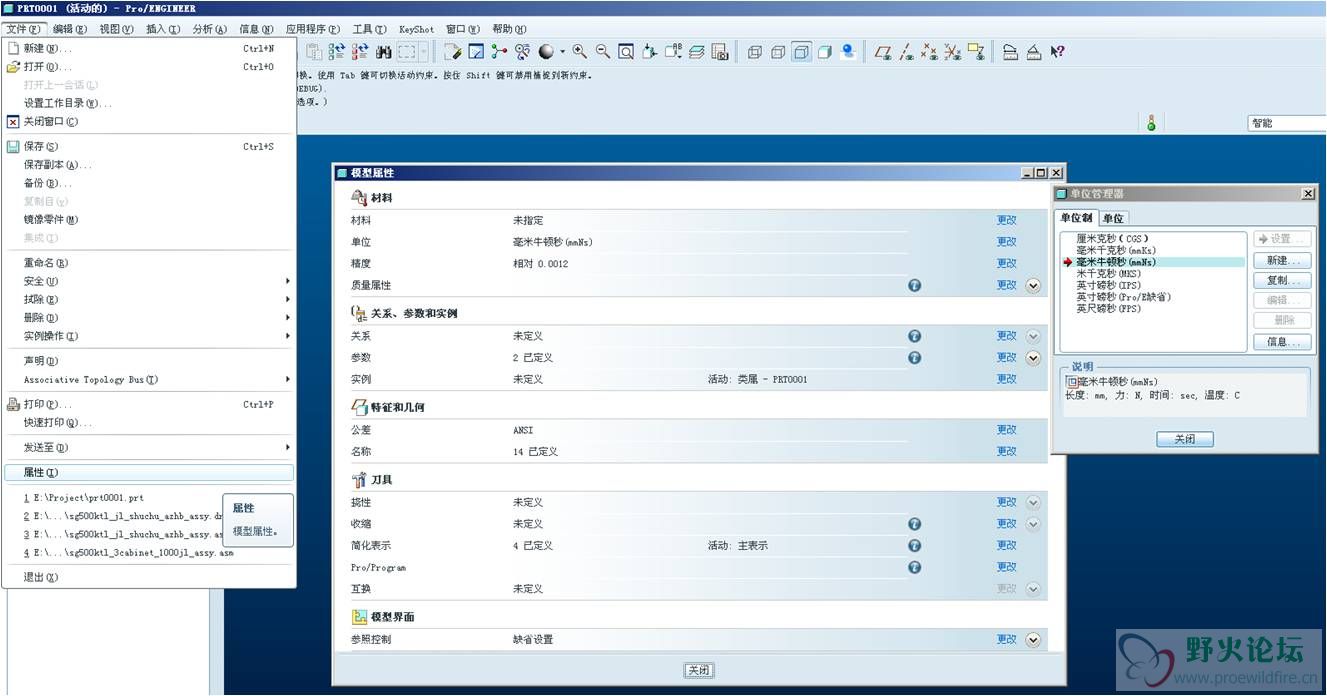Open appearance gallery dropdown arrow
This screenshot has height=696, width=1327.
pyautogui.click(x=563, y=51)
